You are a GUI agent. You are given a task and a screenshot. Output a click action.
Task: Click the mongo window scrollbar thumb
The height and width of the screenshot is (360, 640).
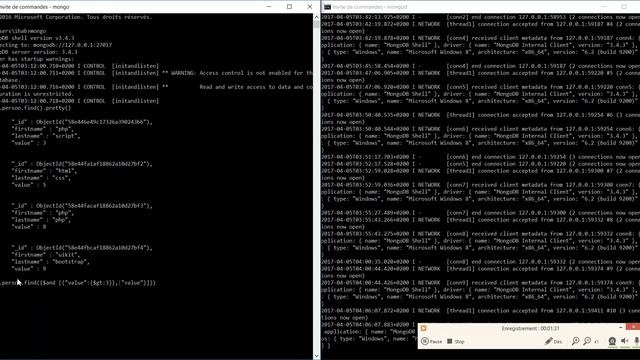316,24
